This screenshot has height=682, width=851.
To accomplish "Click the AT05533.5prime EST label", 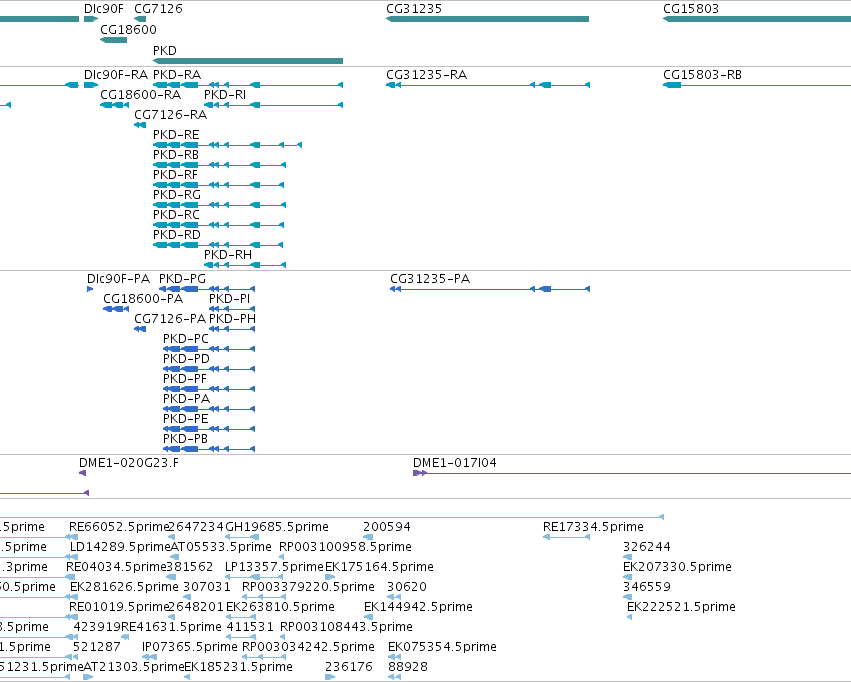I will tap(221, 547).
